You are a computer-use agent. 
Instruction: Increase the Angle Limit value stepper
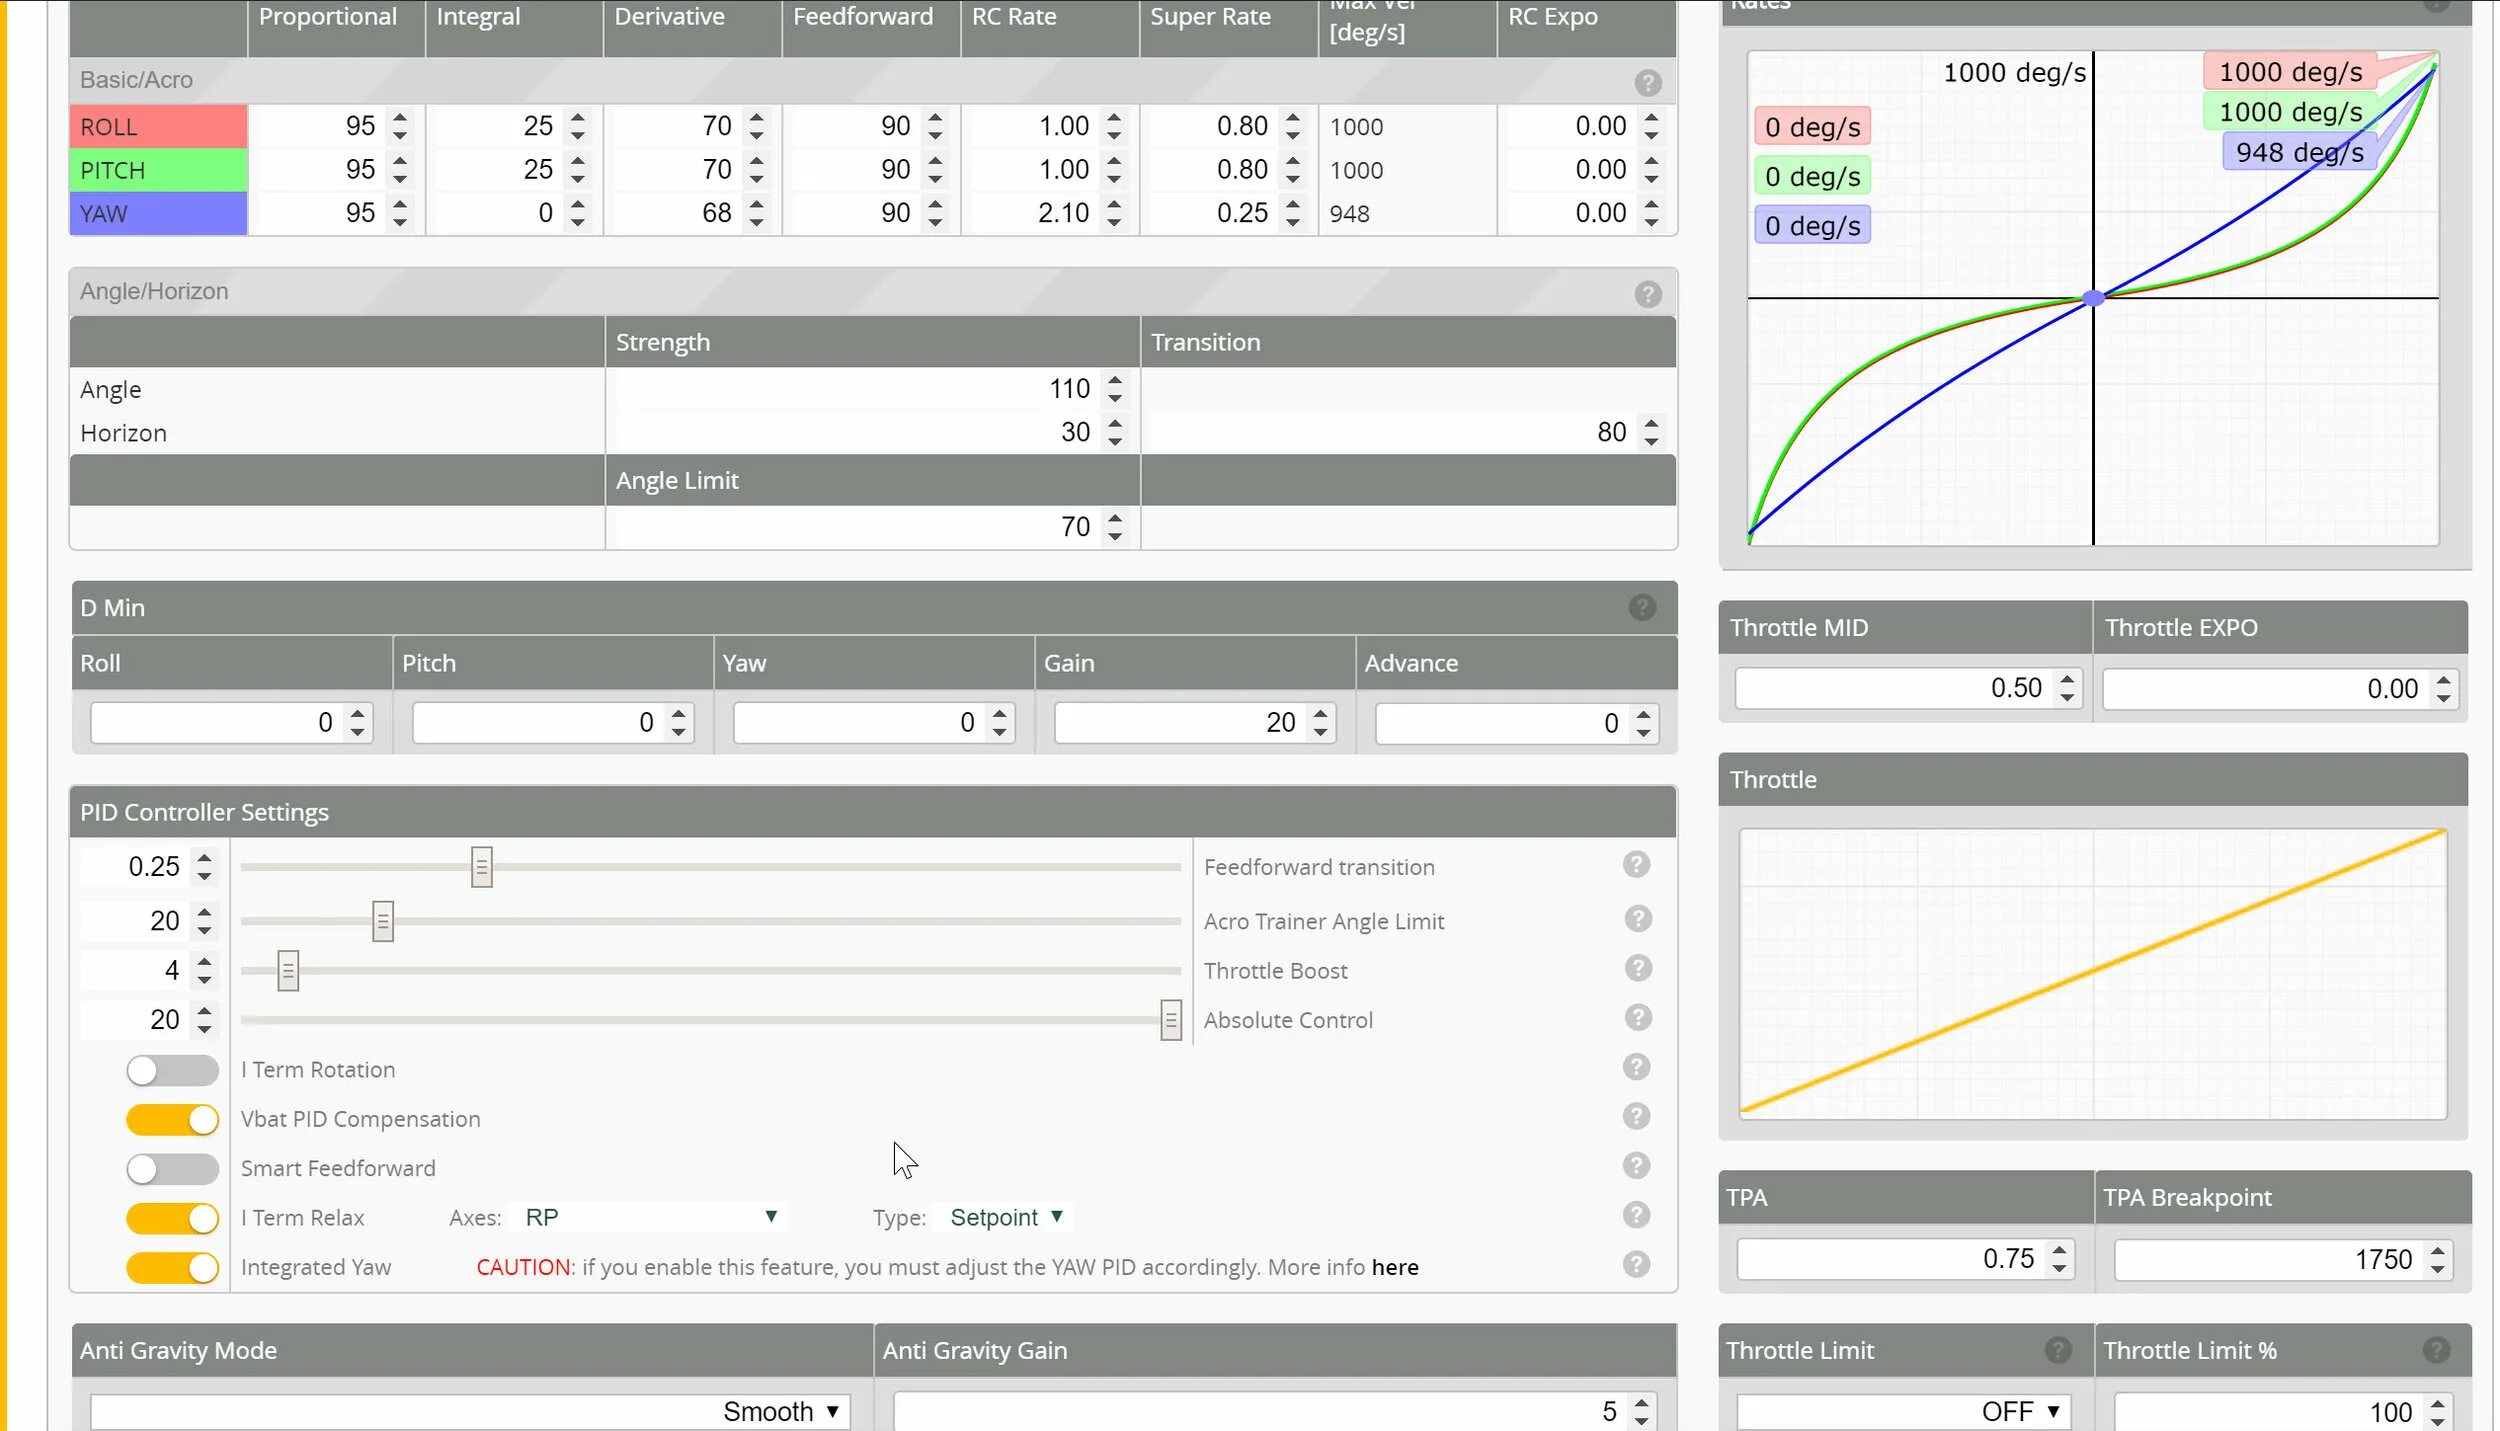pyautogui.click(x=1115, y=518)
